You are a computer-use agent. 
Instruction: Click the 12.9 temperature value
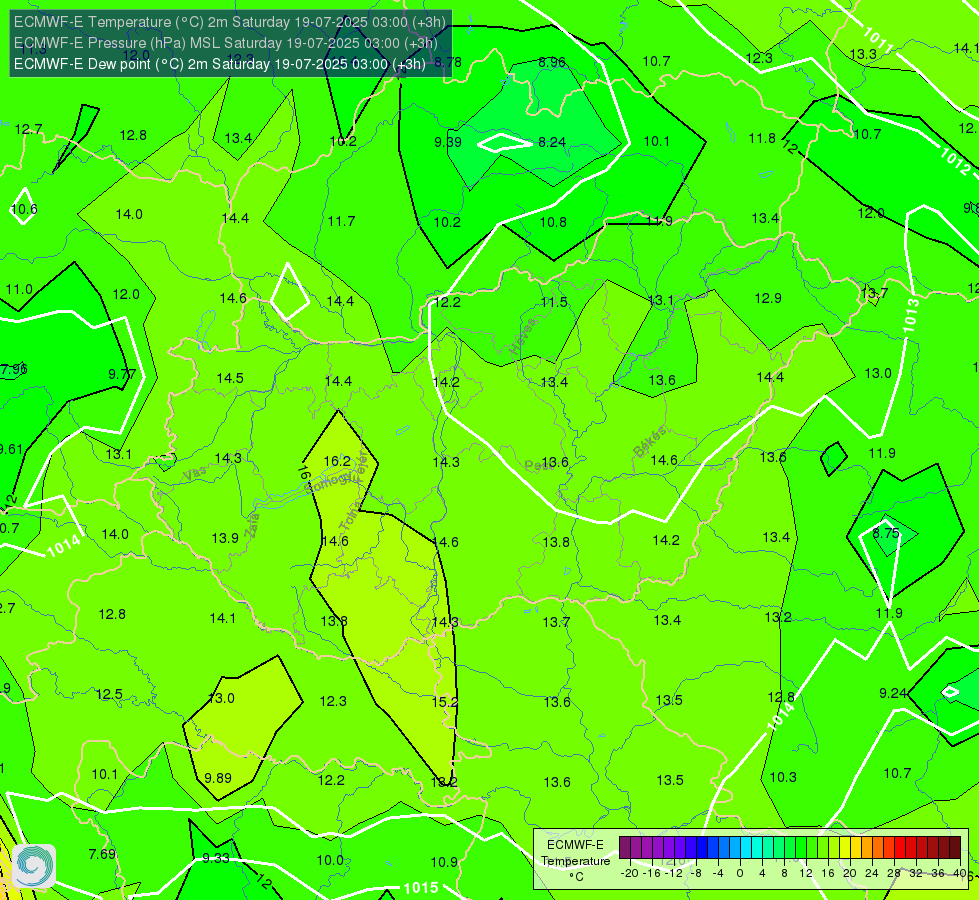[768, 299]
